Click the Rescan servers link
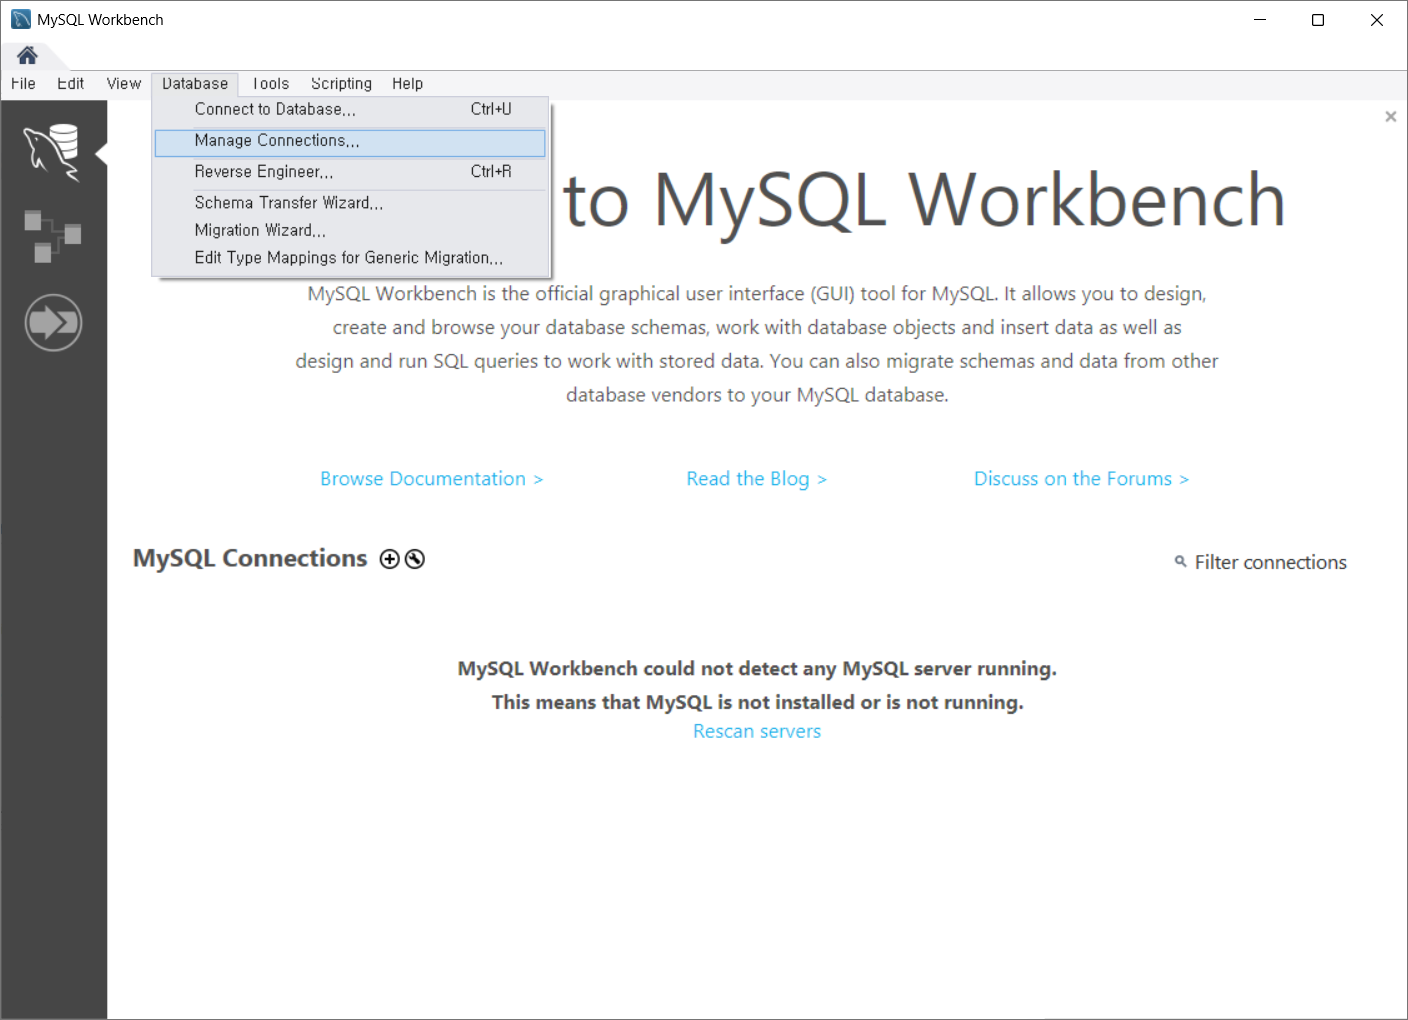 [757, 731]
